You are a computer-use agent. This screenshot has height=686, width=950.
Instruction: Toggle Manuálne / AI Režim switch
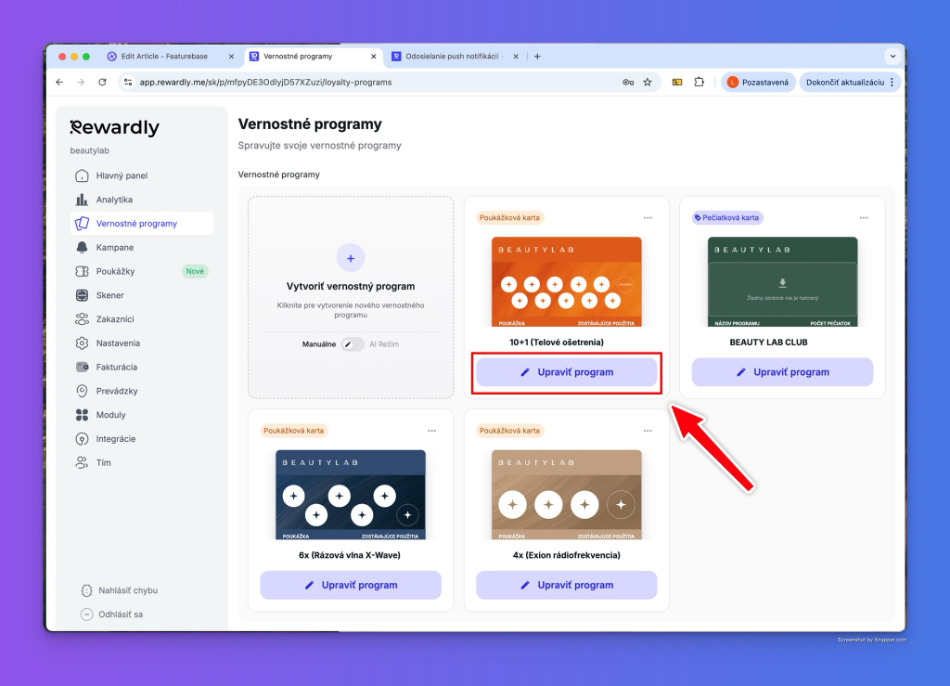(x=352, y=344)
